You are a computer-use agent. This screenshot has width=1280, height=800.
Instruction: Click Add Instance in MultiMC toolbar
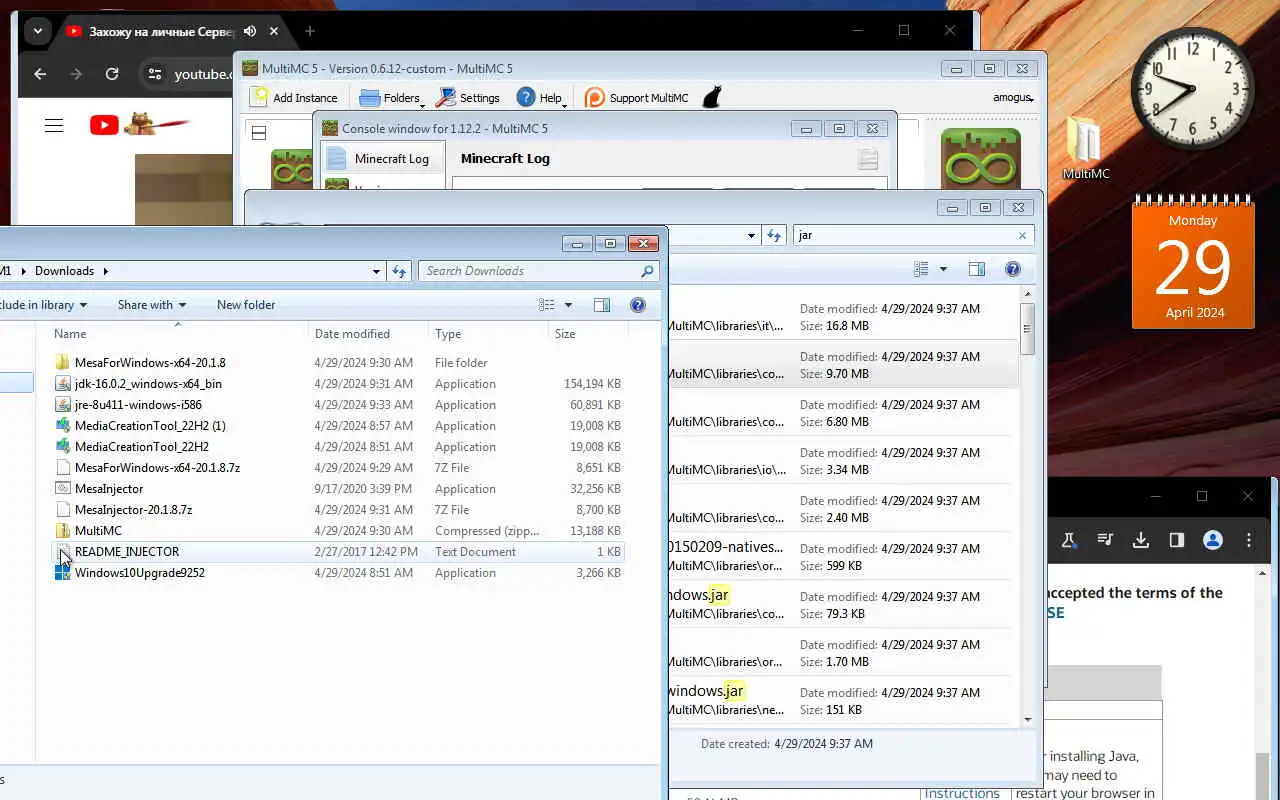294,97
